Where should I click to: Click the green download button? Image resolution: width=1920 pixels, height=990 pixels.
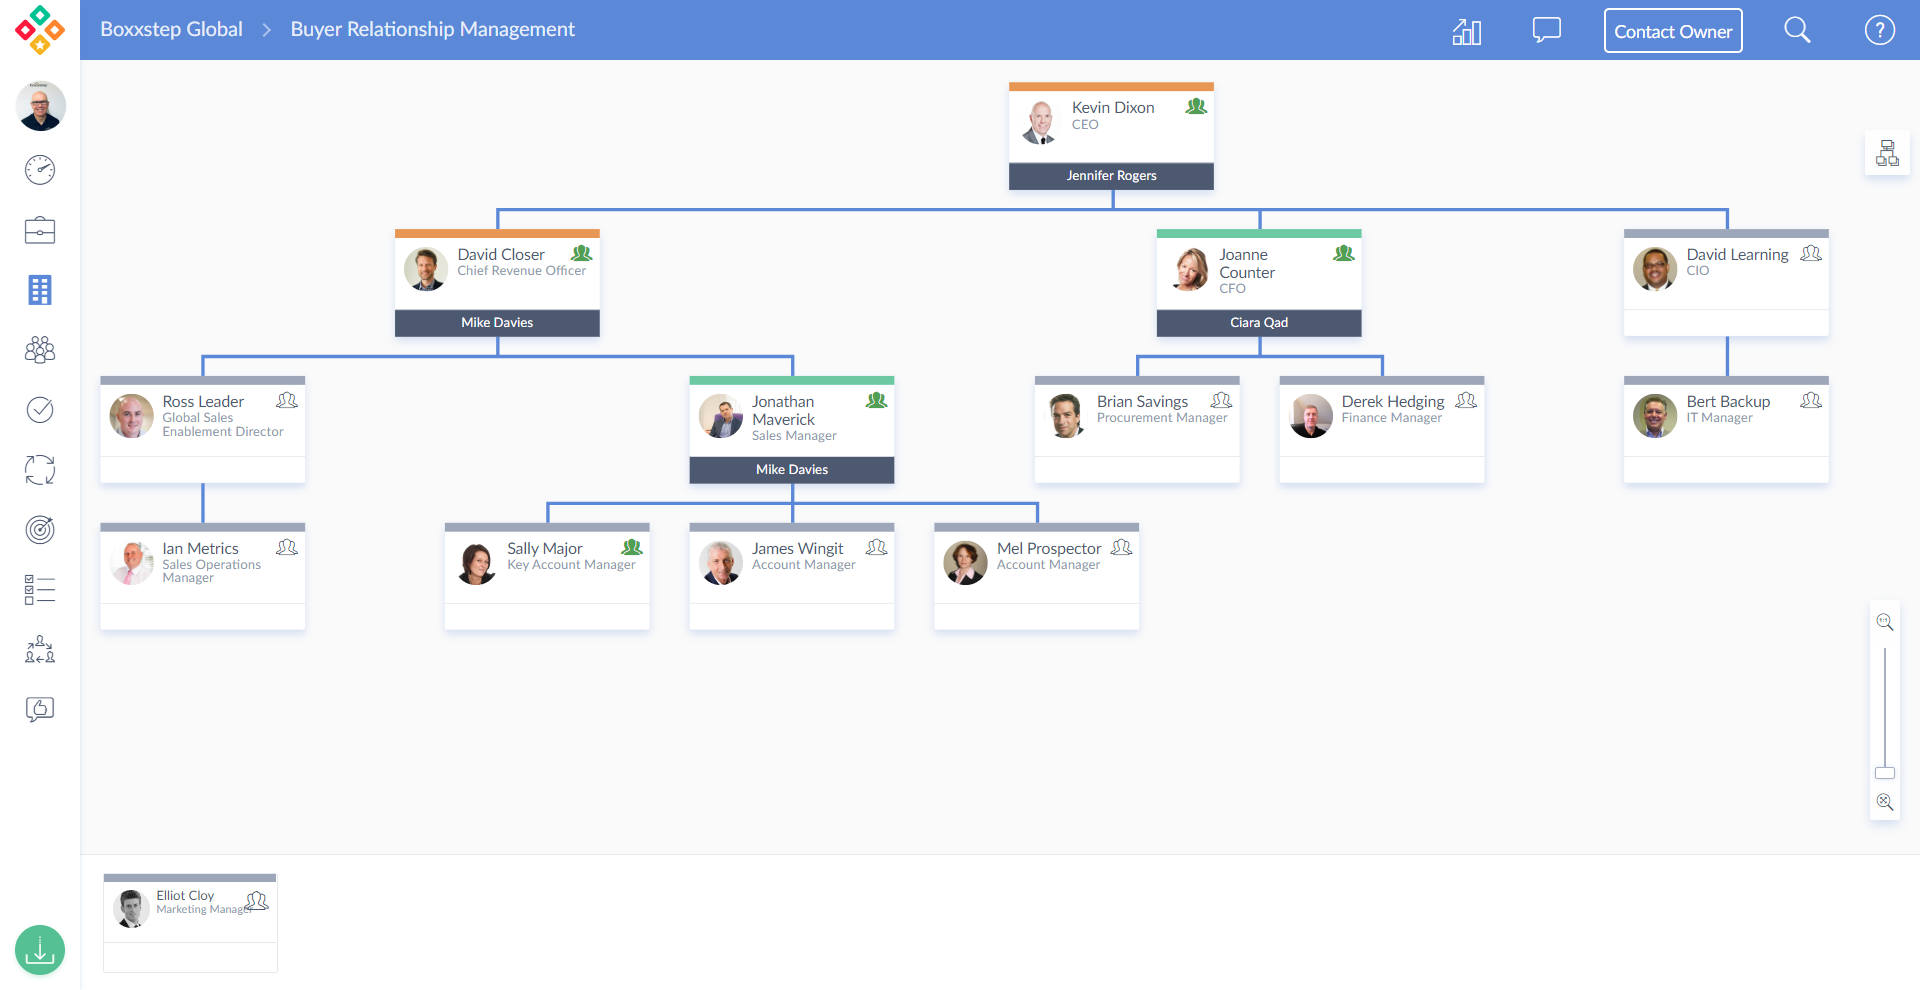(x=40, y=950)
